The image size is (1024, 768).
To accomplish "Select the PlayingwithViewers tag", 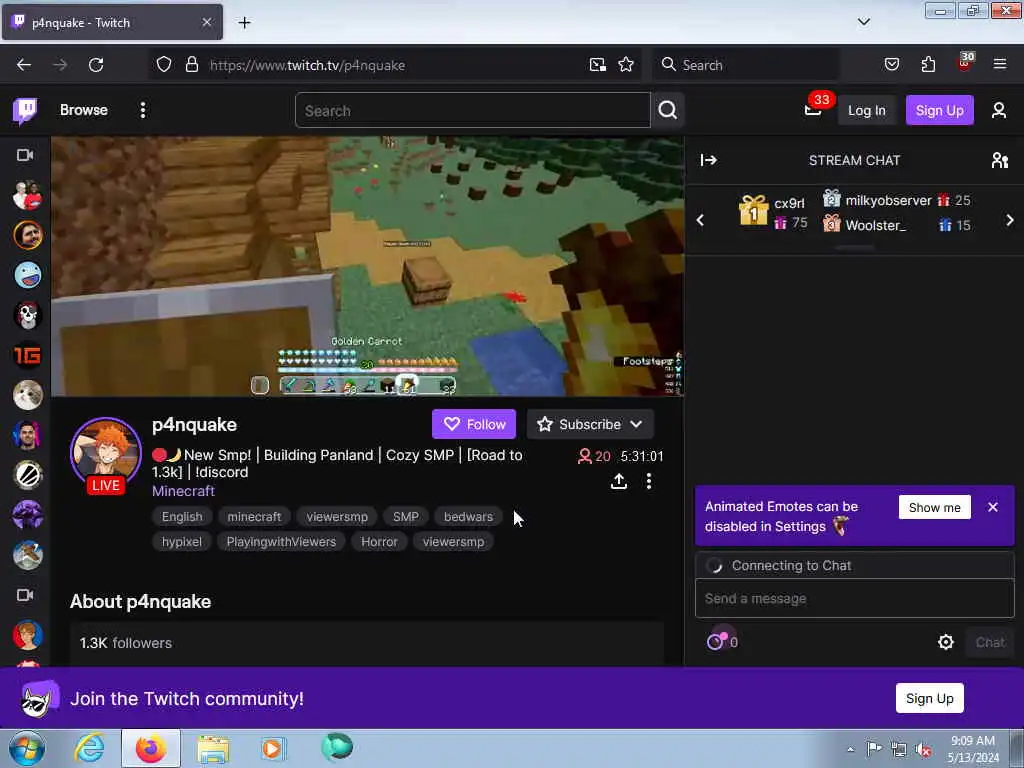I will tap(281, 541).
